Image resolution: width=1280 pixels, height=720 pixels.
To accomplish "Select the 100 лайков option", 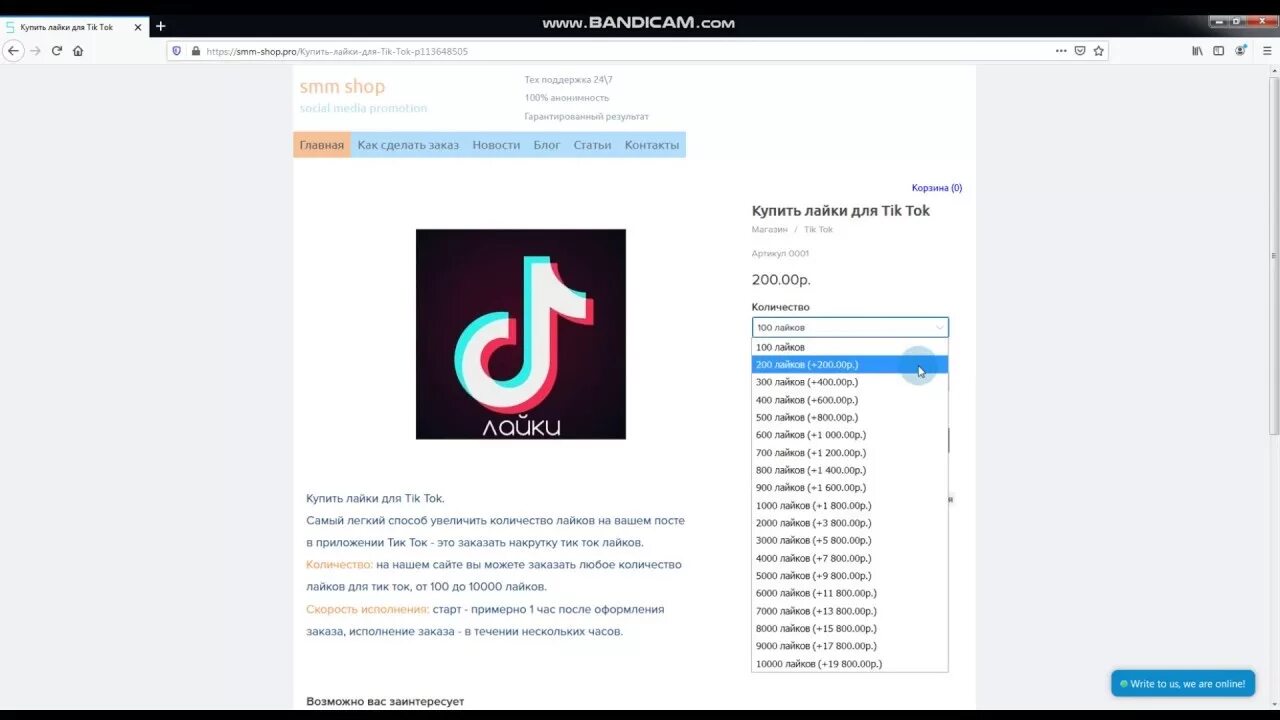I will 850,347.
